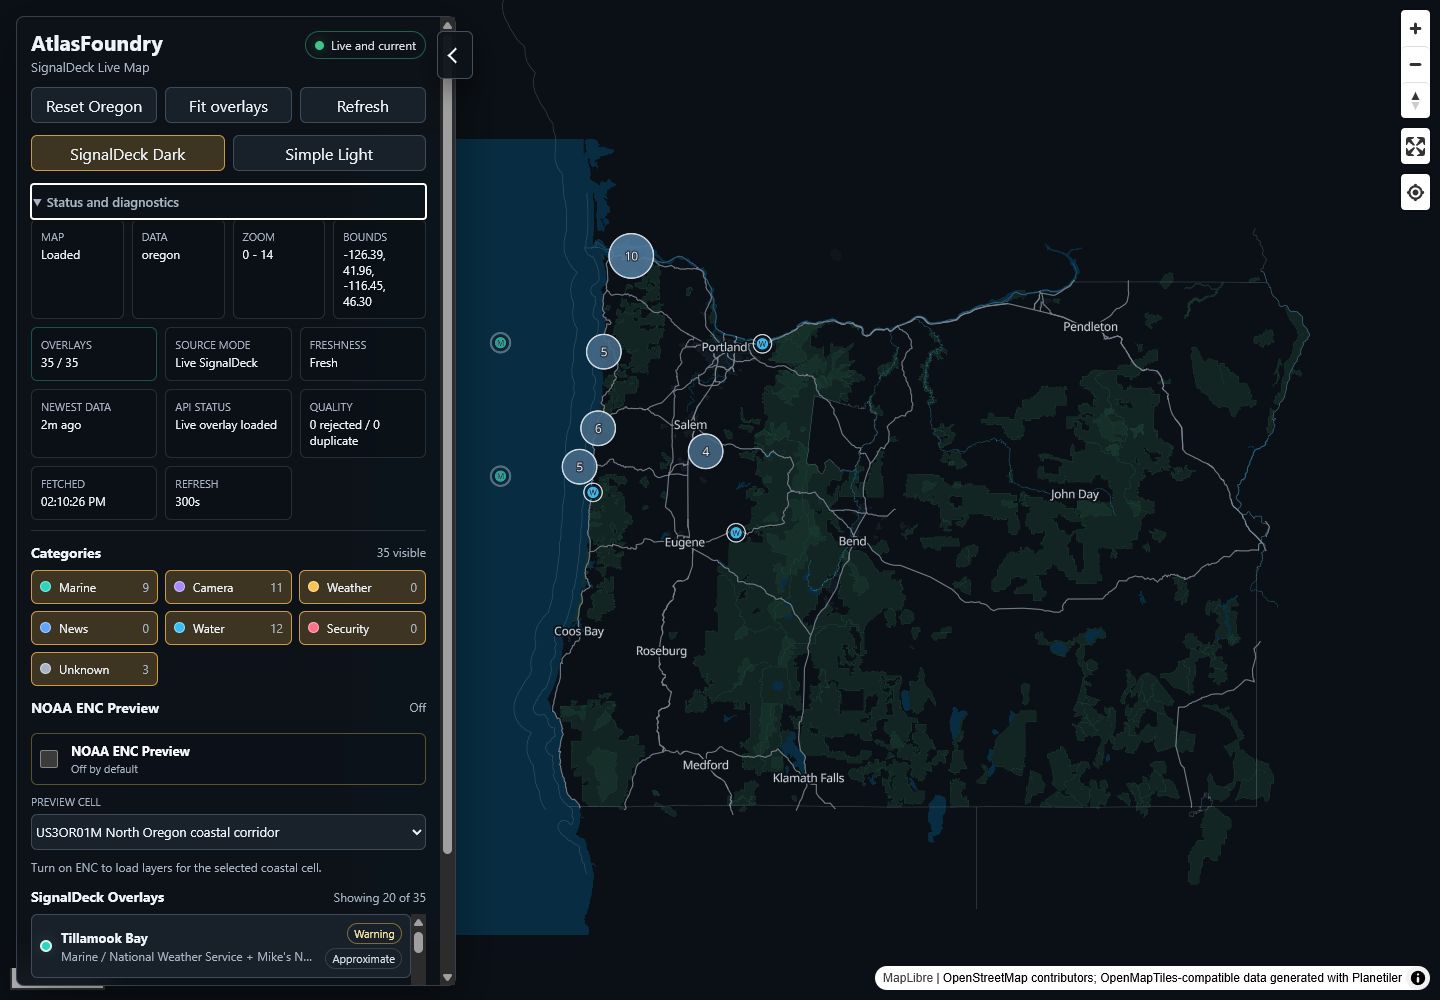Open the Preview Cell dropdown
The width and height of the screenshot is (1440, 1000).
228,832
